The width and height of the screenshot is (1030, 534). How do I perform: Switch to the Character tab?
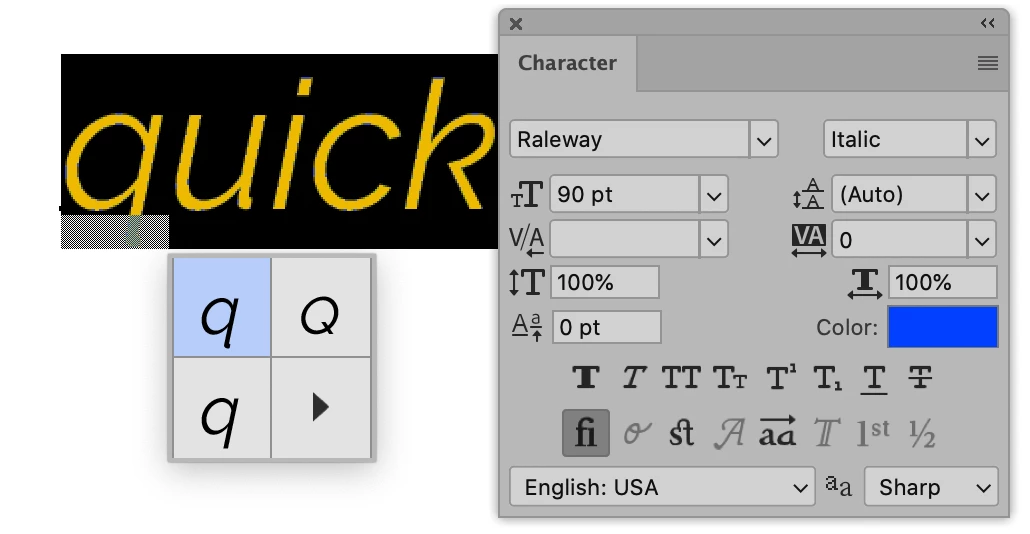pyautogui.click(x=568, y=63)
